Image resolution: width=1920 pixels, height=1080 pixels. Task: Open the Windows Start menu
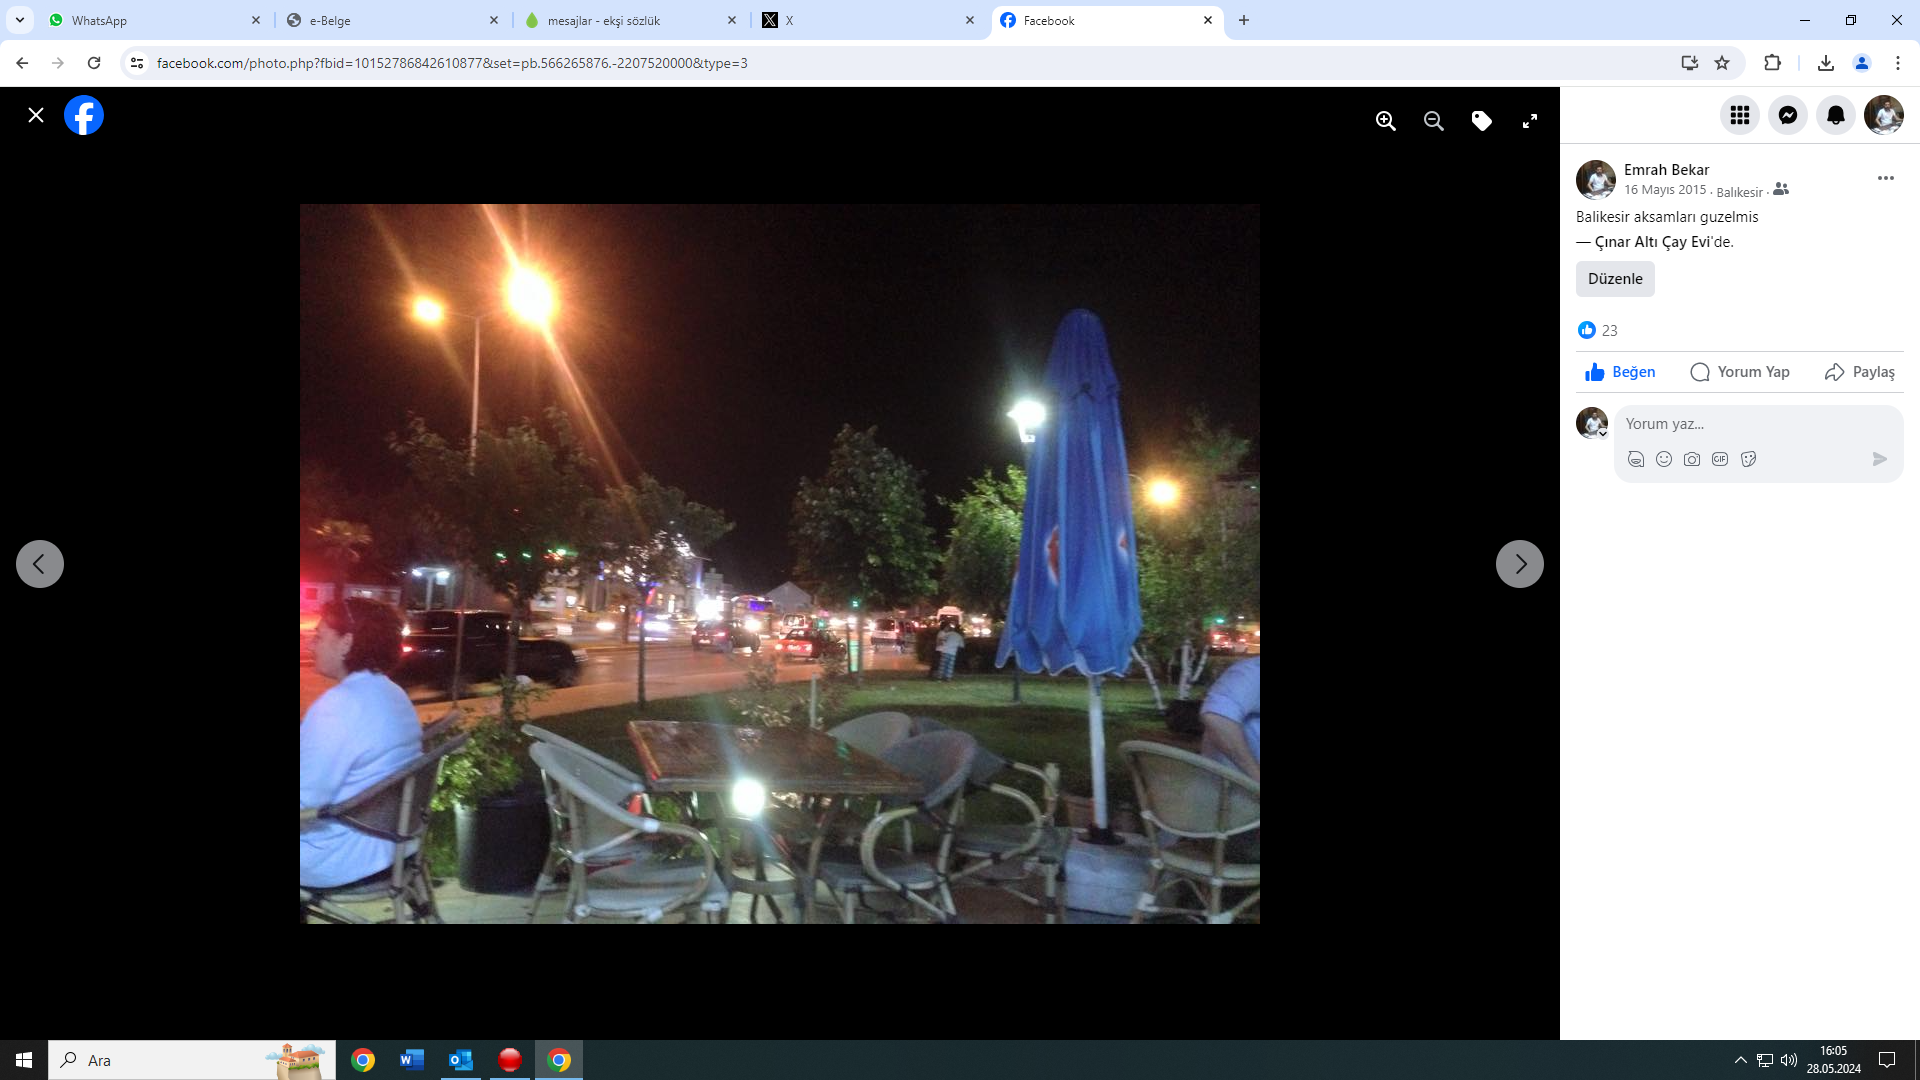[24, 1060]
